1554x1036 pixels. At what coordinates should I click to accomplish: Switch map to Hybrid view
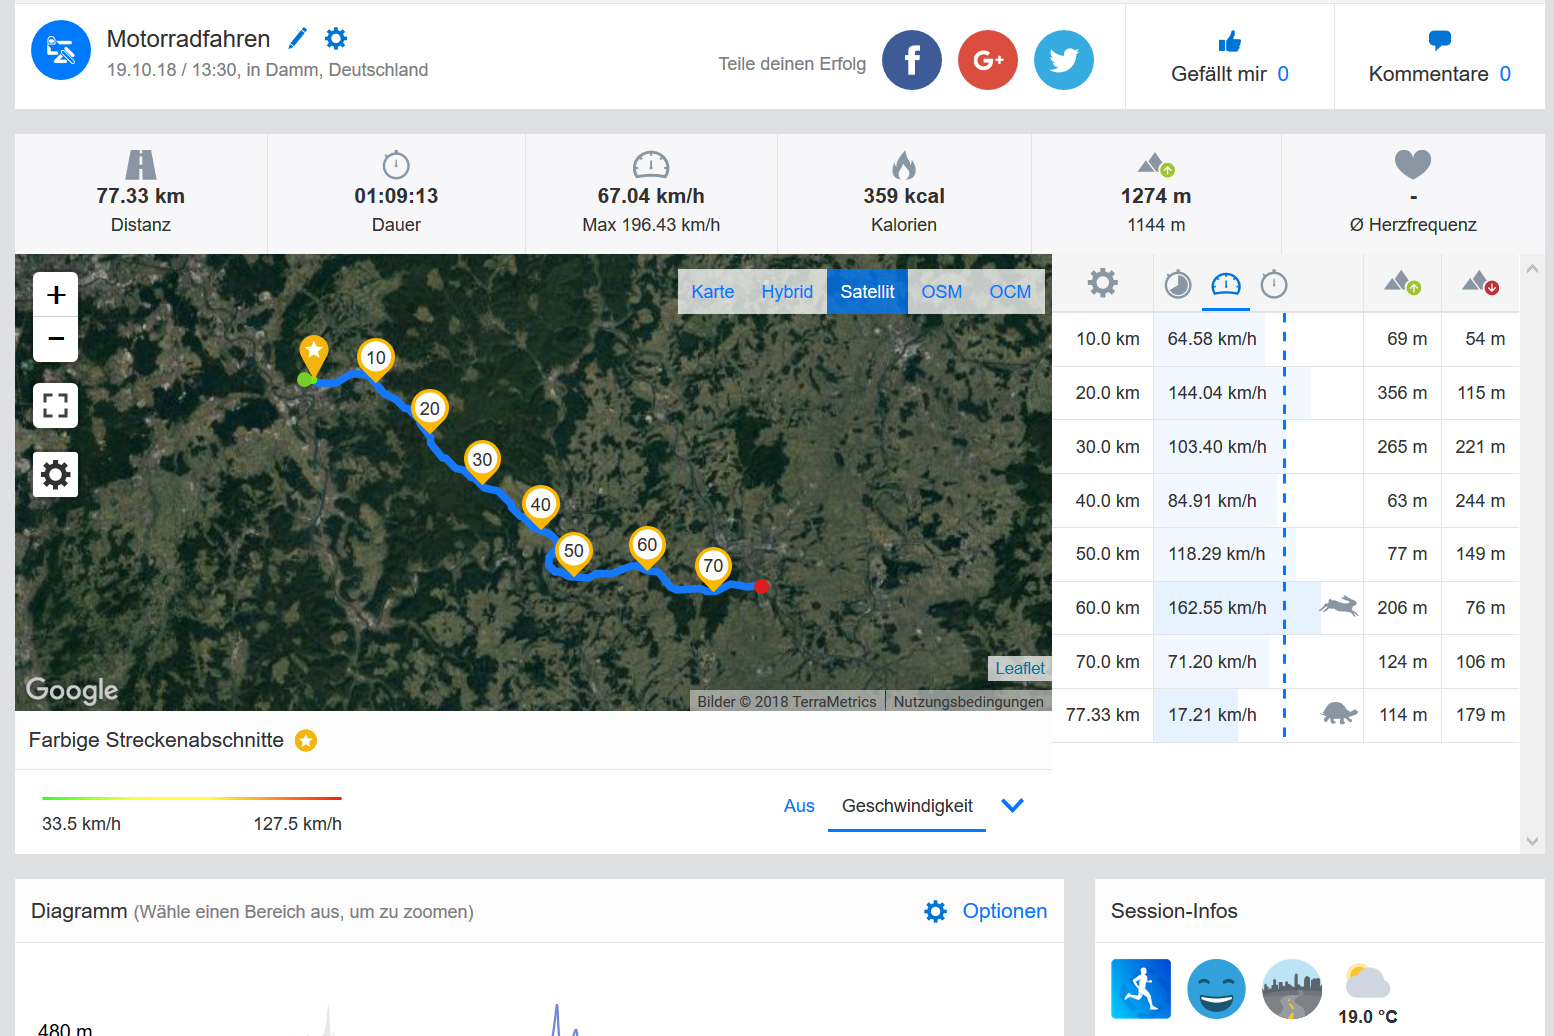(786, 292)
